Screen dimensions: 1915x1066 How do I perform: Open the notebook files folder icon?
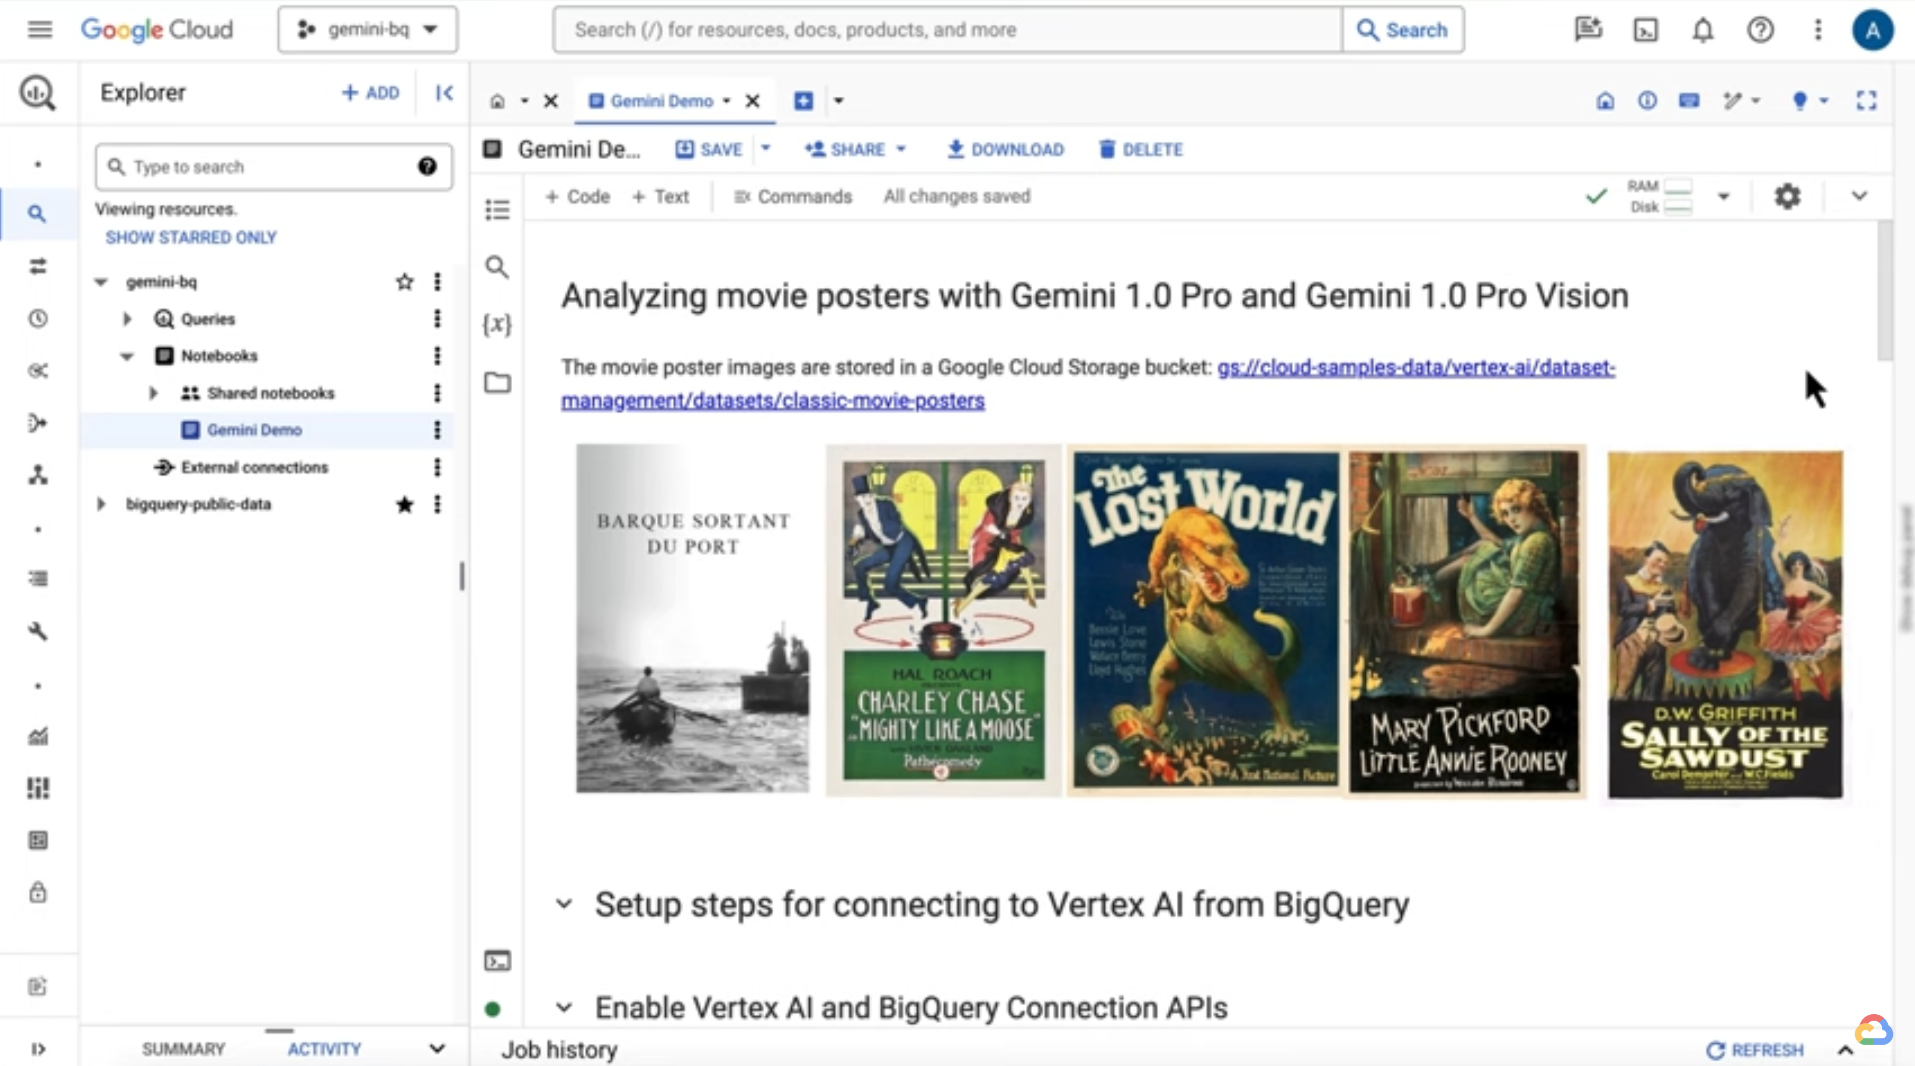tap(497, 383)
